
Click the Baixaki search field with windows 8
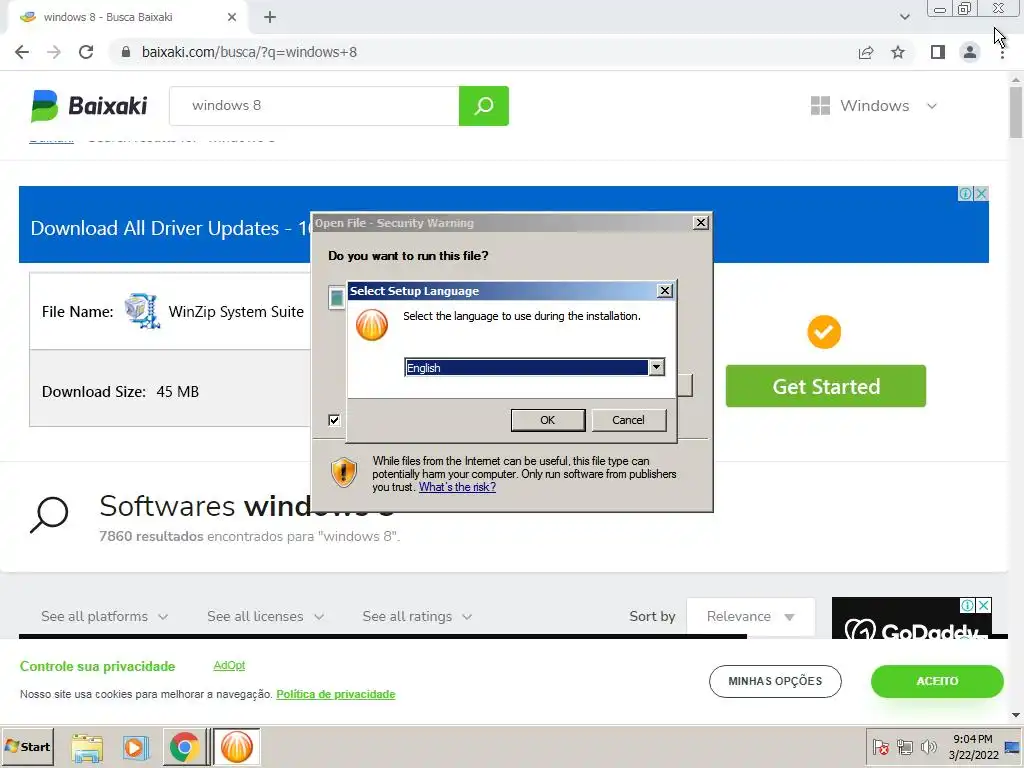tap(314, 106)
